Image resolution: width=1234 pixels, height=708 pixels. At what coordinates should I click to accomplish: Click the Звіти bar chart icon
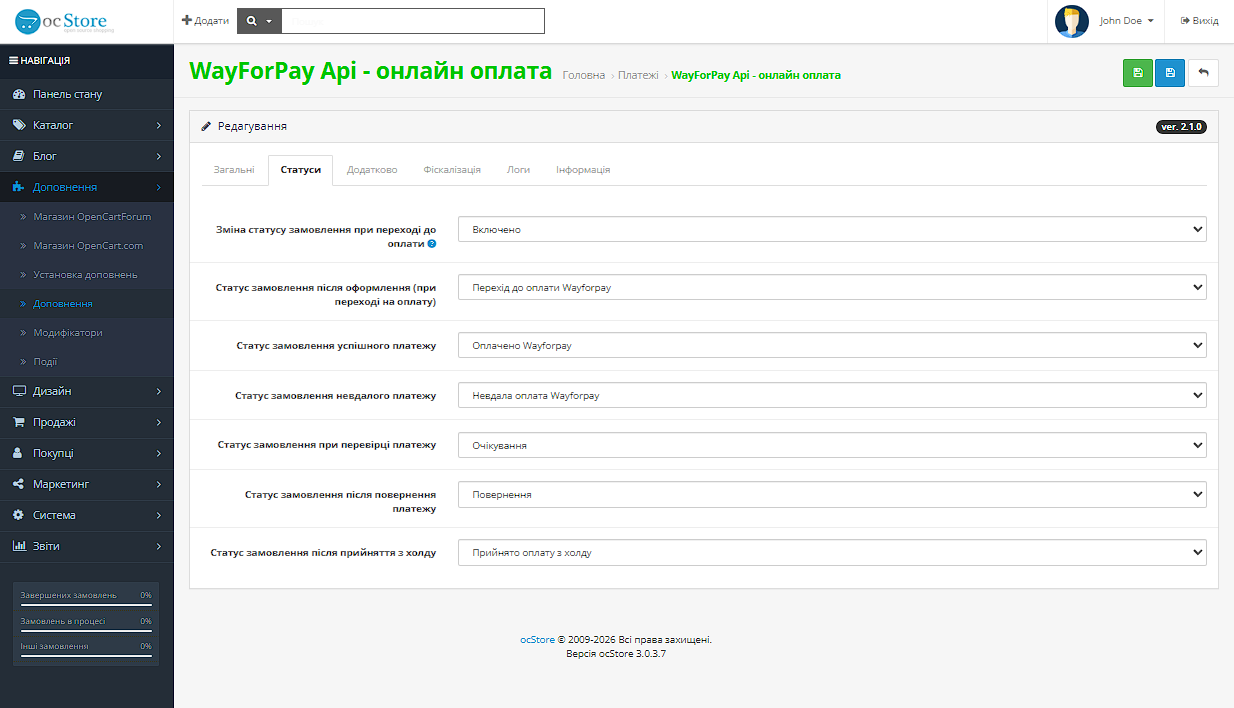click(18, 546)
